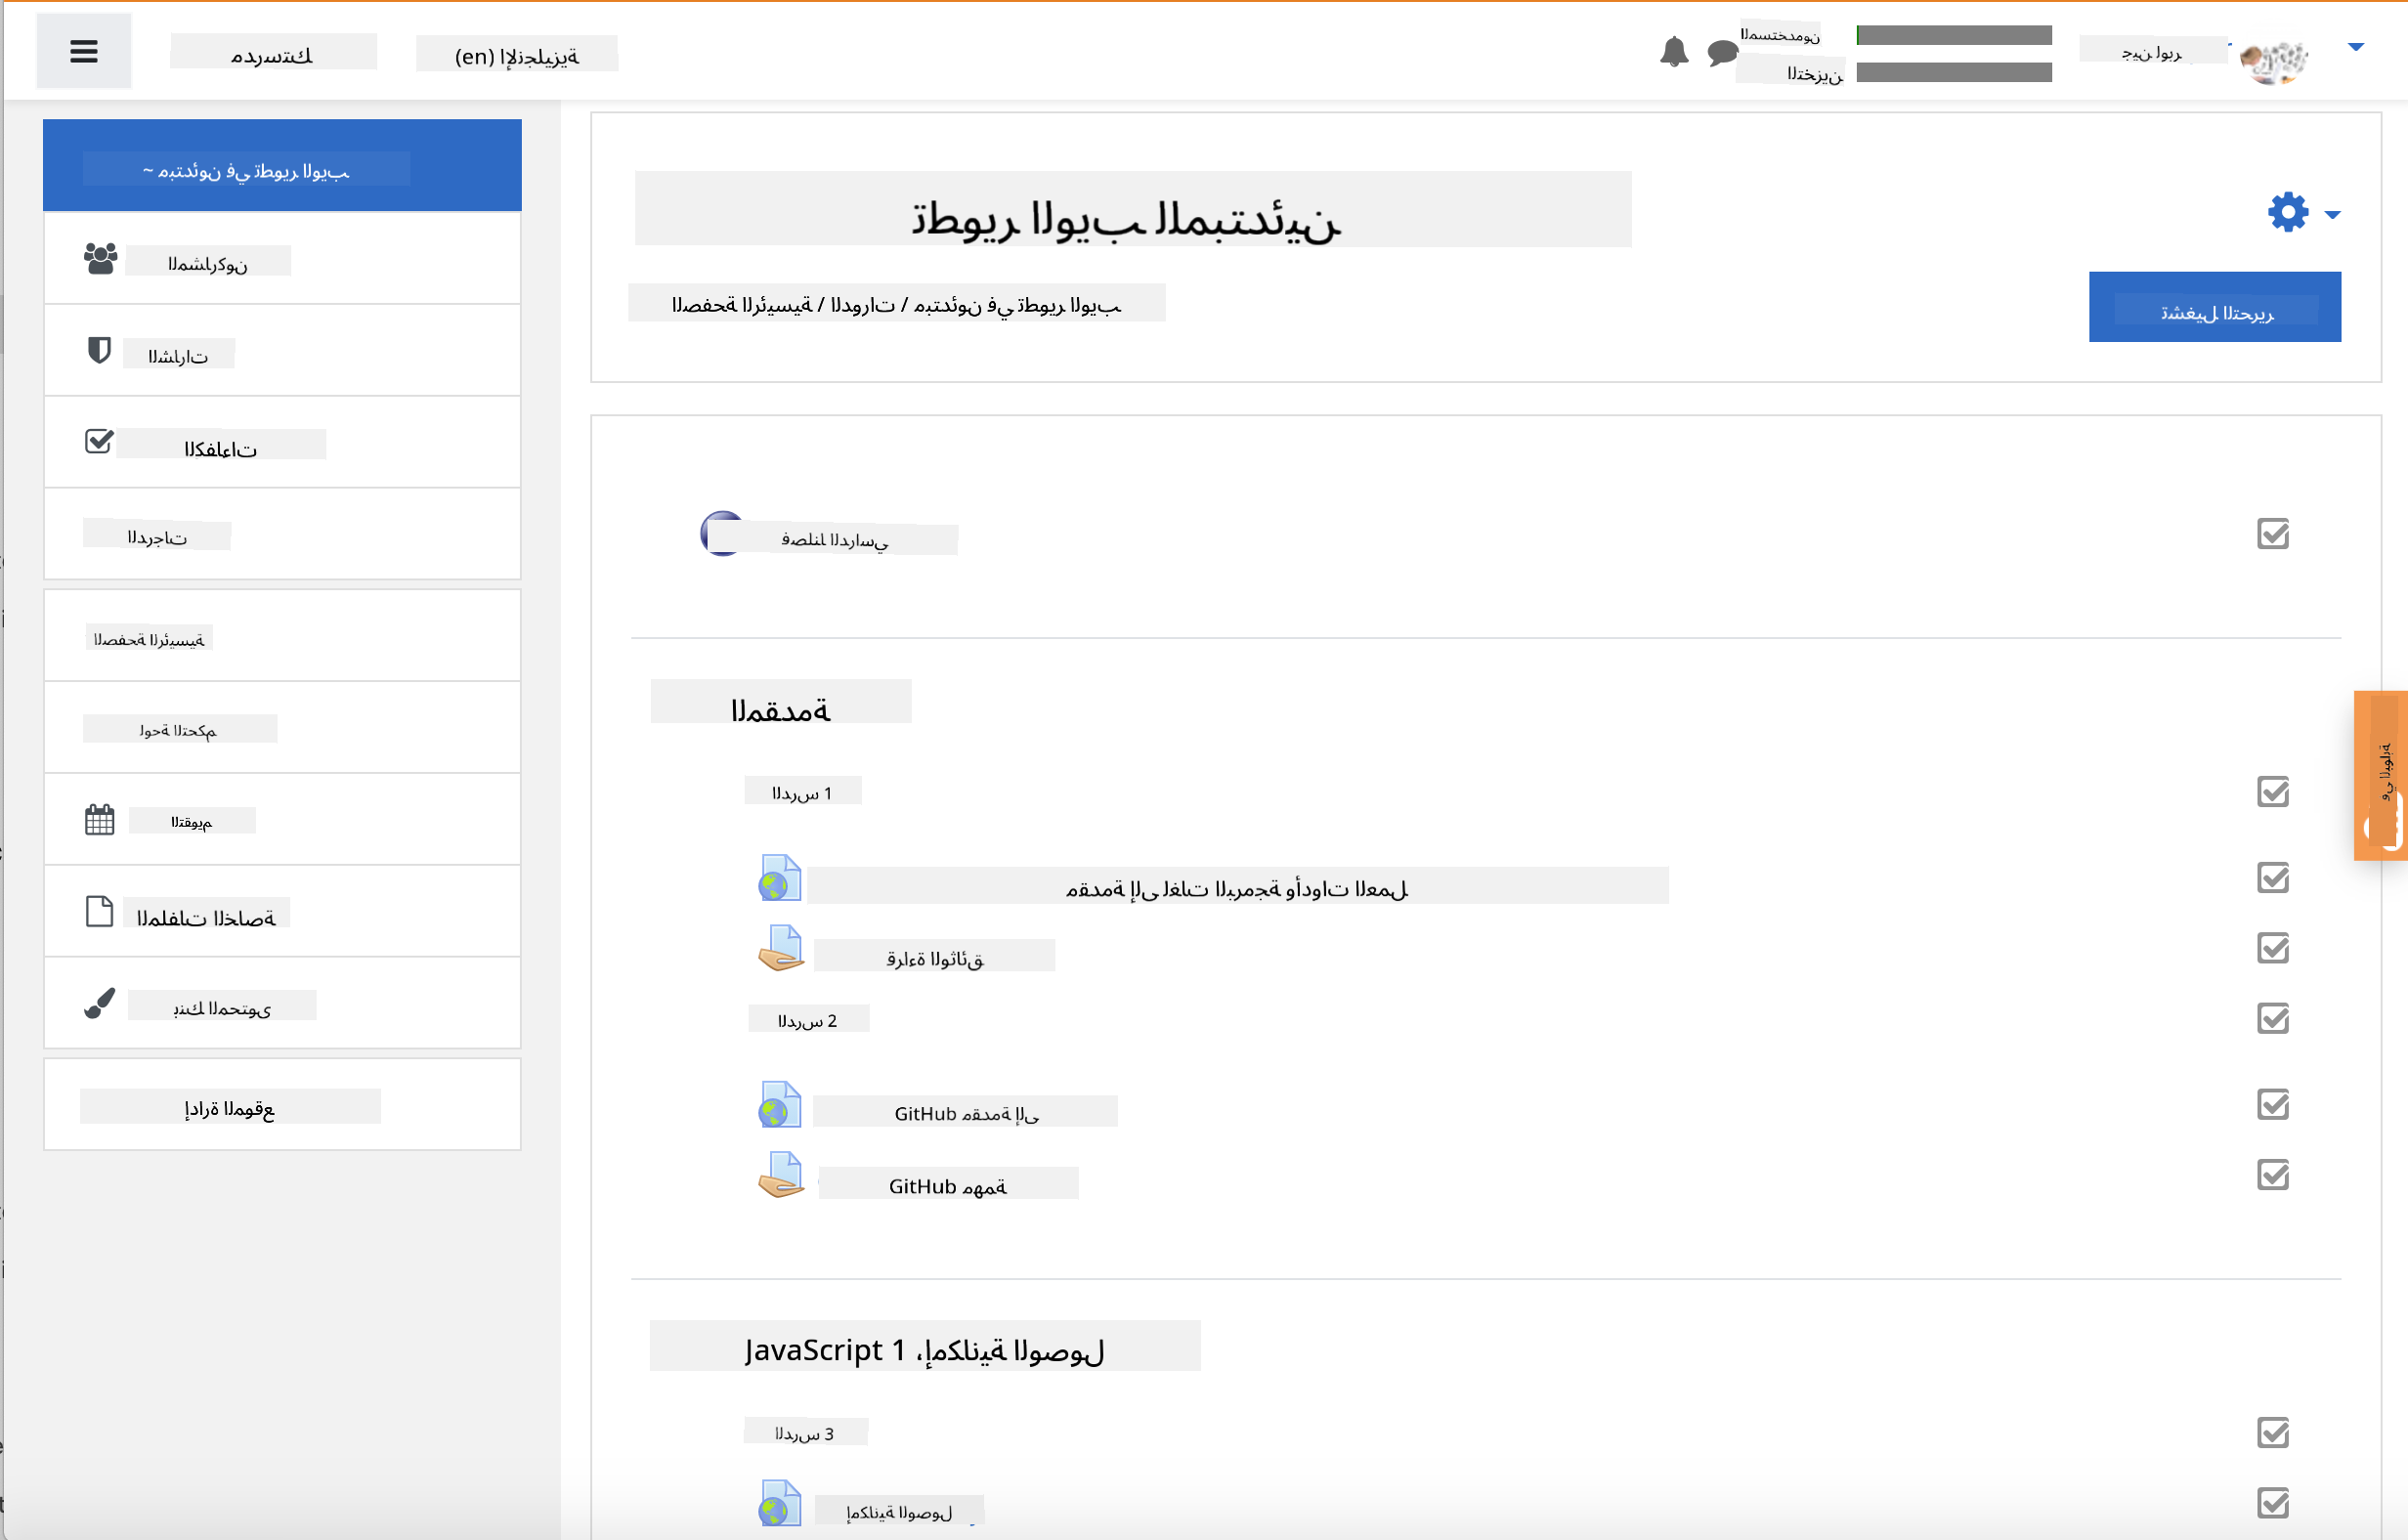Open the notifications bell icon
2408x1540 pixels.
click(1673, 51)
